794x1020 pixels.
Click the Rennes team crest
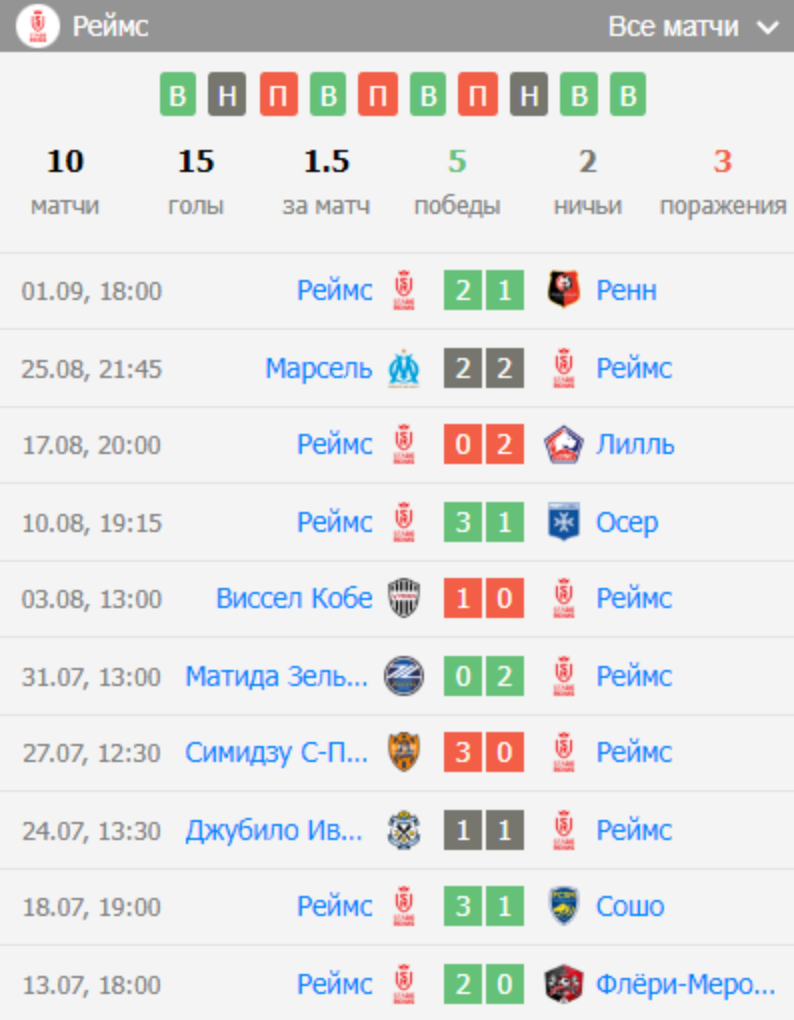[x=564, y=290]
